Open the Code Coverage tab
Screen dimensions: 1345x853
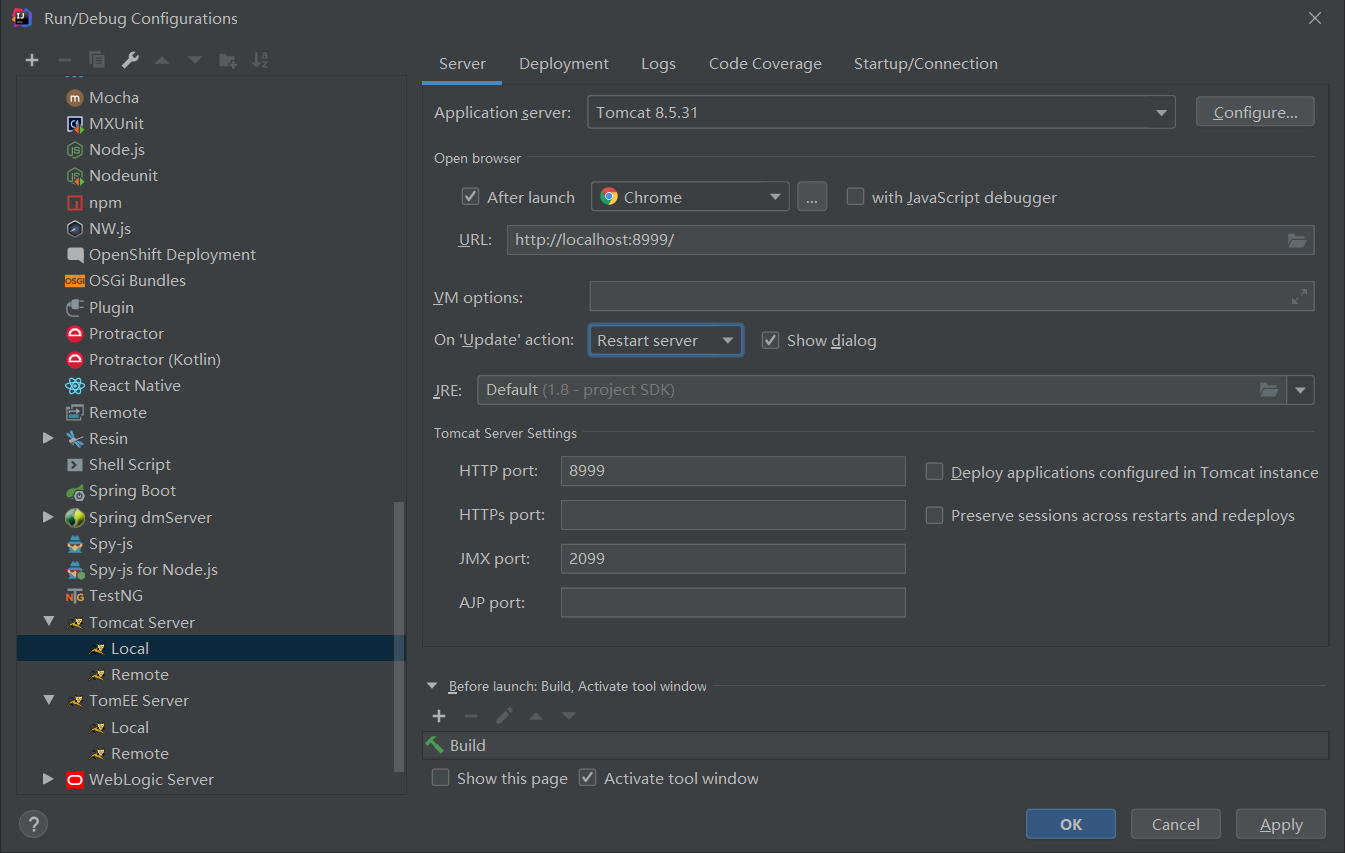[x=765, y=64]
